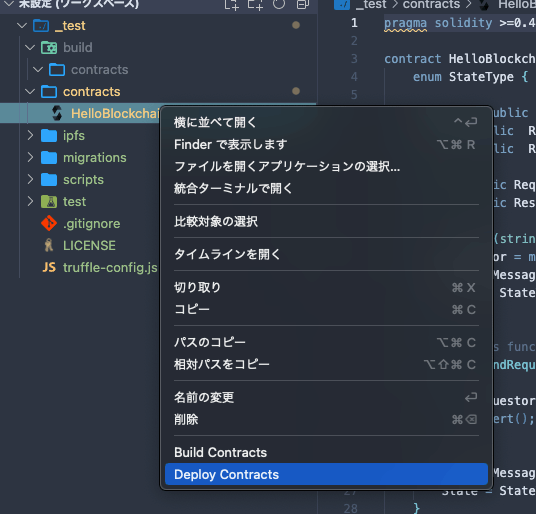The width and height of the screenshot is (536, 514).
Task: Expand the scripts folder chevron
Action: [x=30, y=179]
